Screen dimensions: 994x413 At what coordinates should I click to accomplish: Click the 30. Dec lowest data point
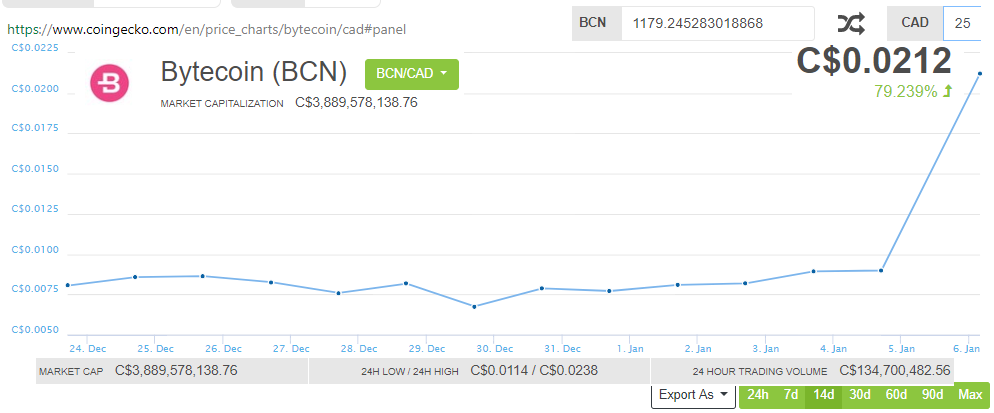474,306
